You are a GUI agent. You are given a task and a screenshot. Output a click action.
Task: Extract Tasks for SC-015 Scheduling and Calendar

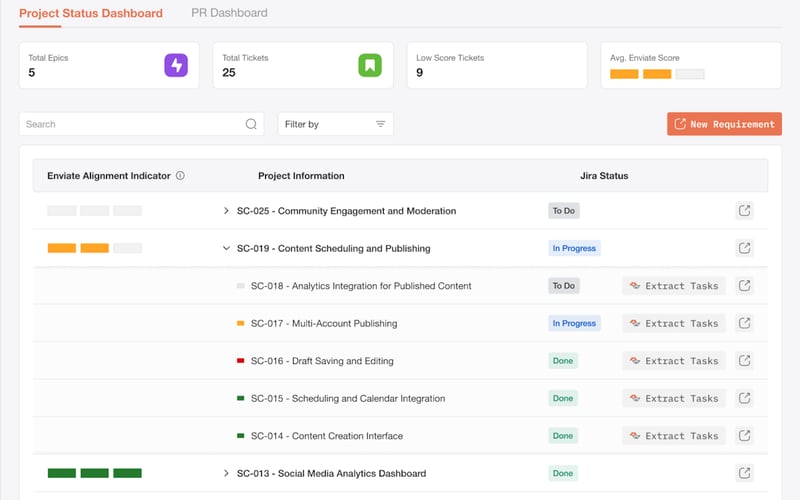click(673, 398)
